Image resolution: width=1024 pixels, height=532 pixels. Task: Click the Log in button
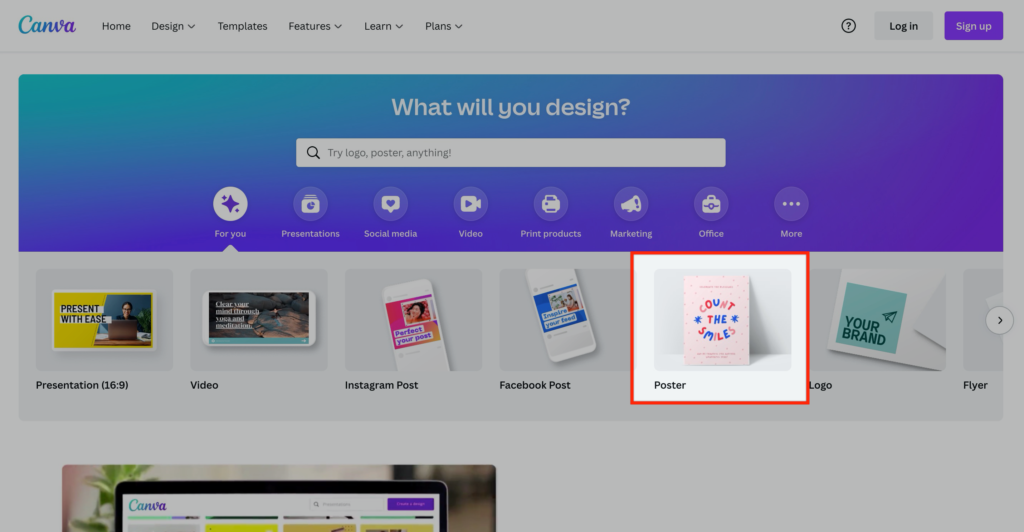point(903,26)
